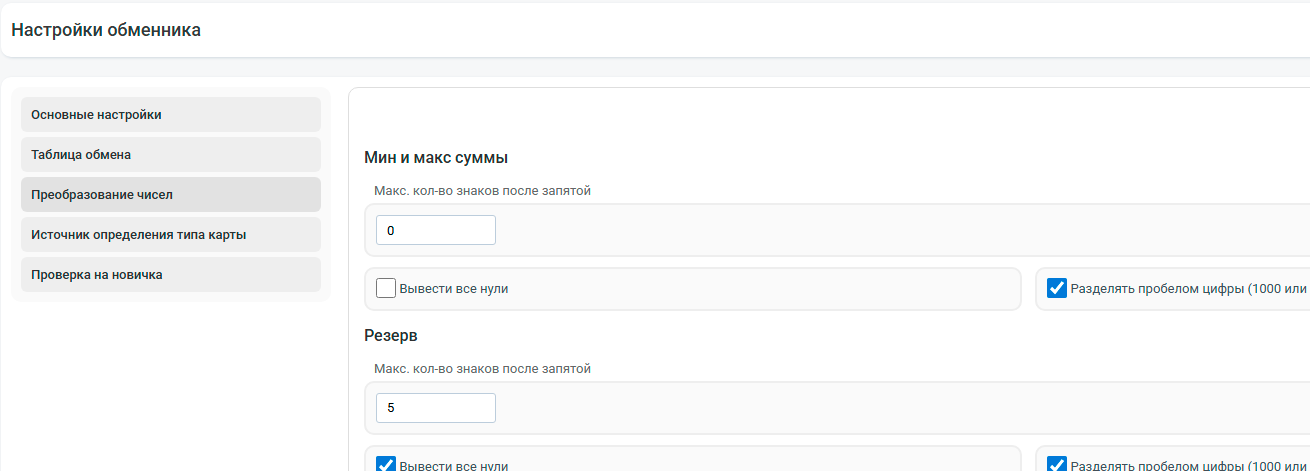Click the Вывести все нули label text under Мин и макс суммы

454,289
